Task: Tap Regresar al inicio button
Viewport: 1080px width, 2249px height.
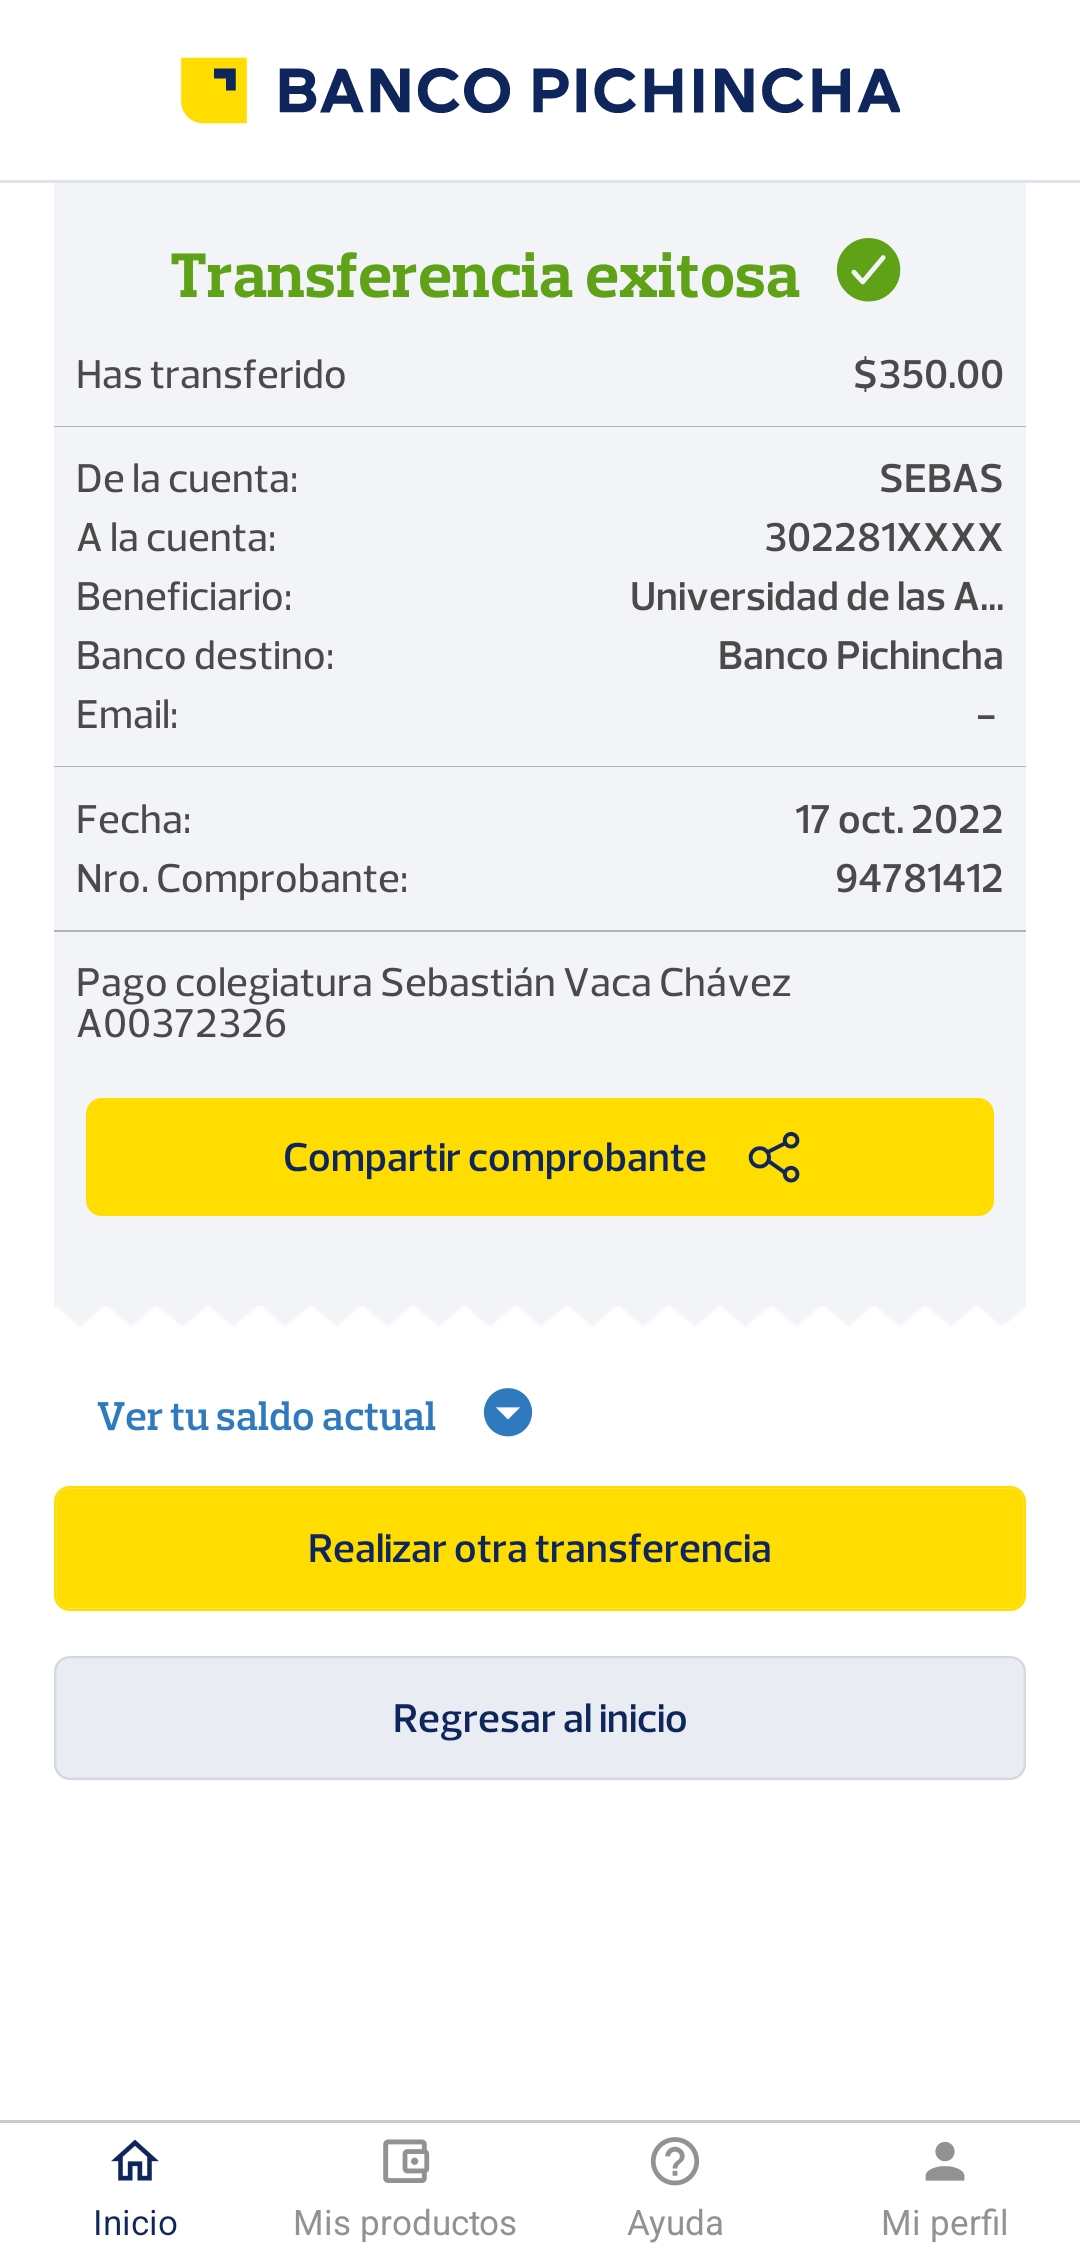Action: [x=540, y=1718]
